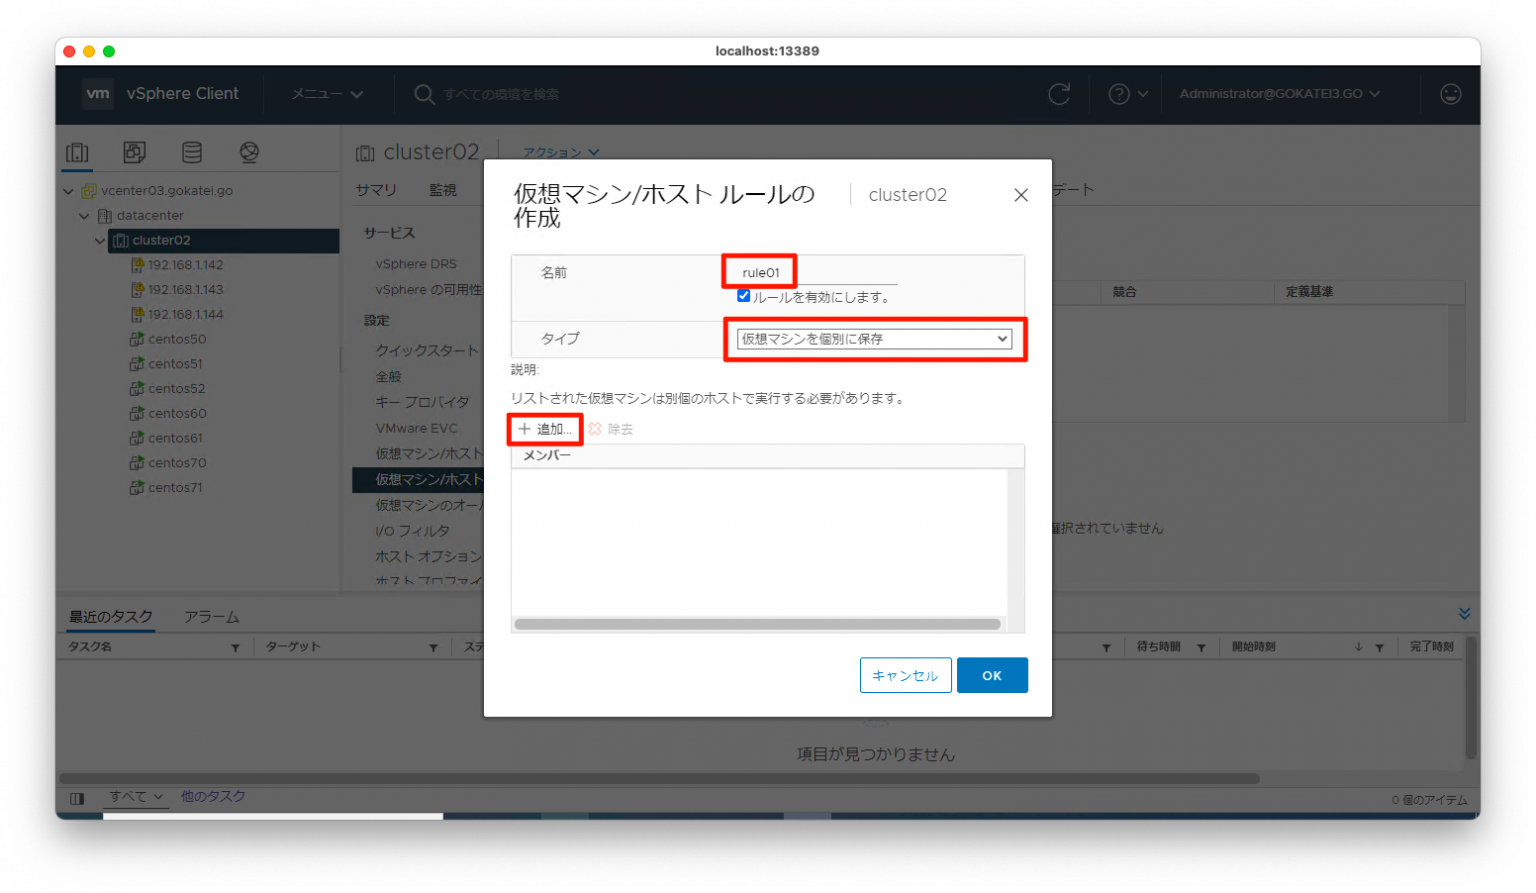Click the rule01 name input field
Viewport: 1536px width, 893px height.
(759, 271)
